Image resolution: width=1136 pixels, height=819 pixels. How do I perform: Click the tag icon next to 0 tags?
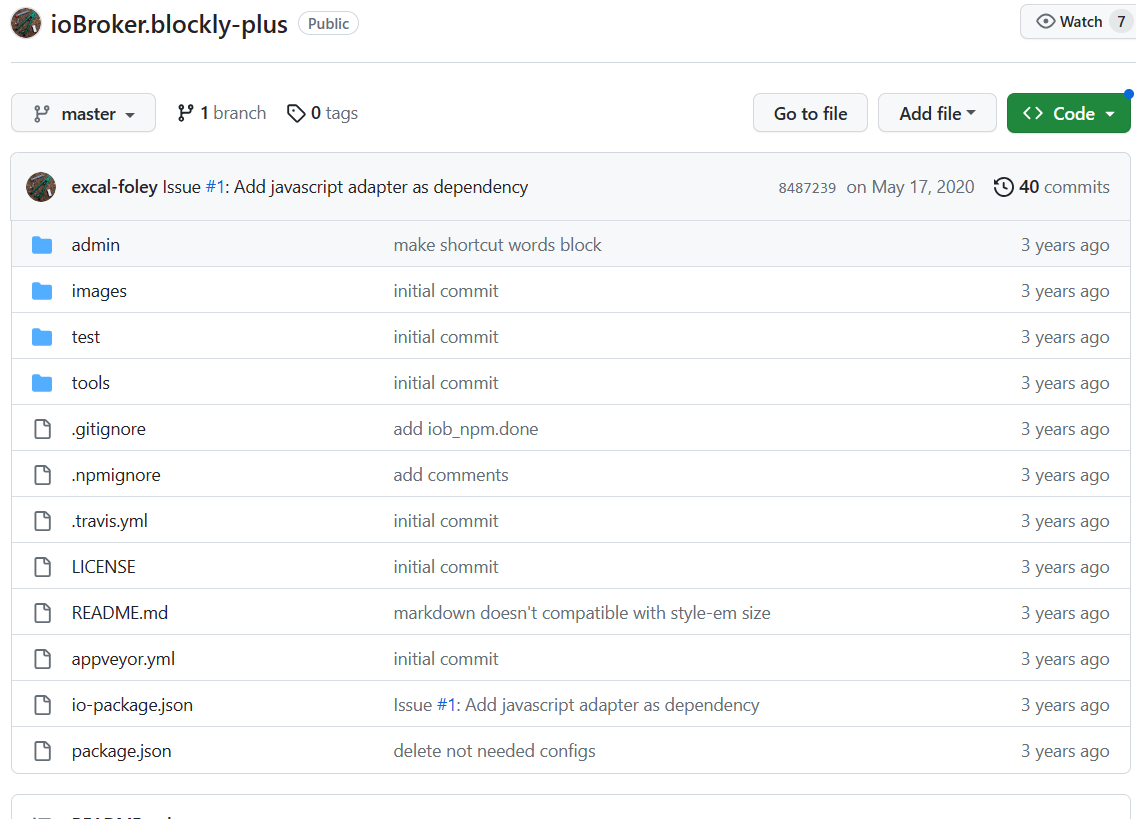(296, 114)
